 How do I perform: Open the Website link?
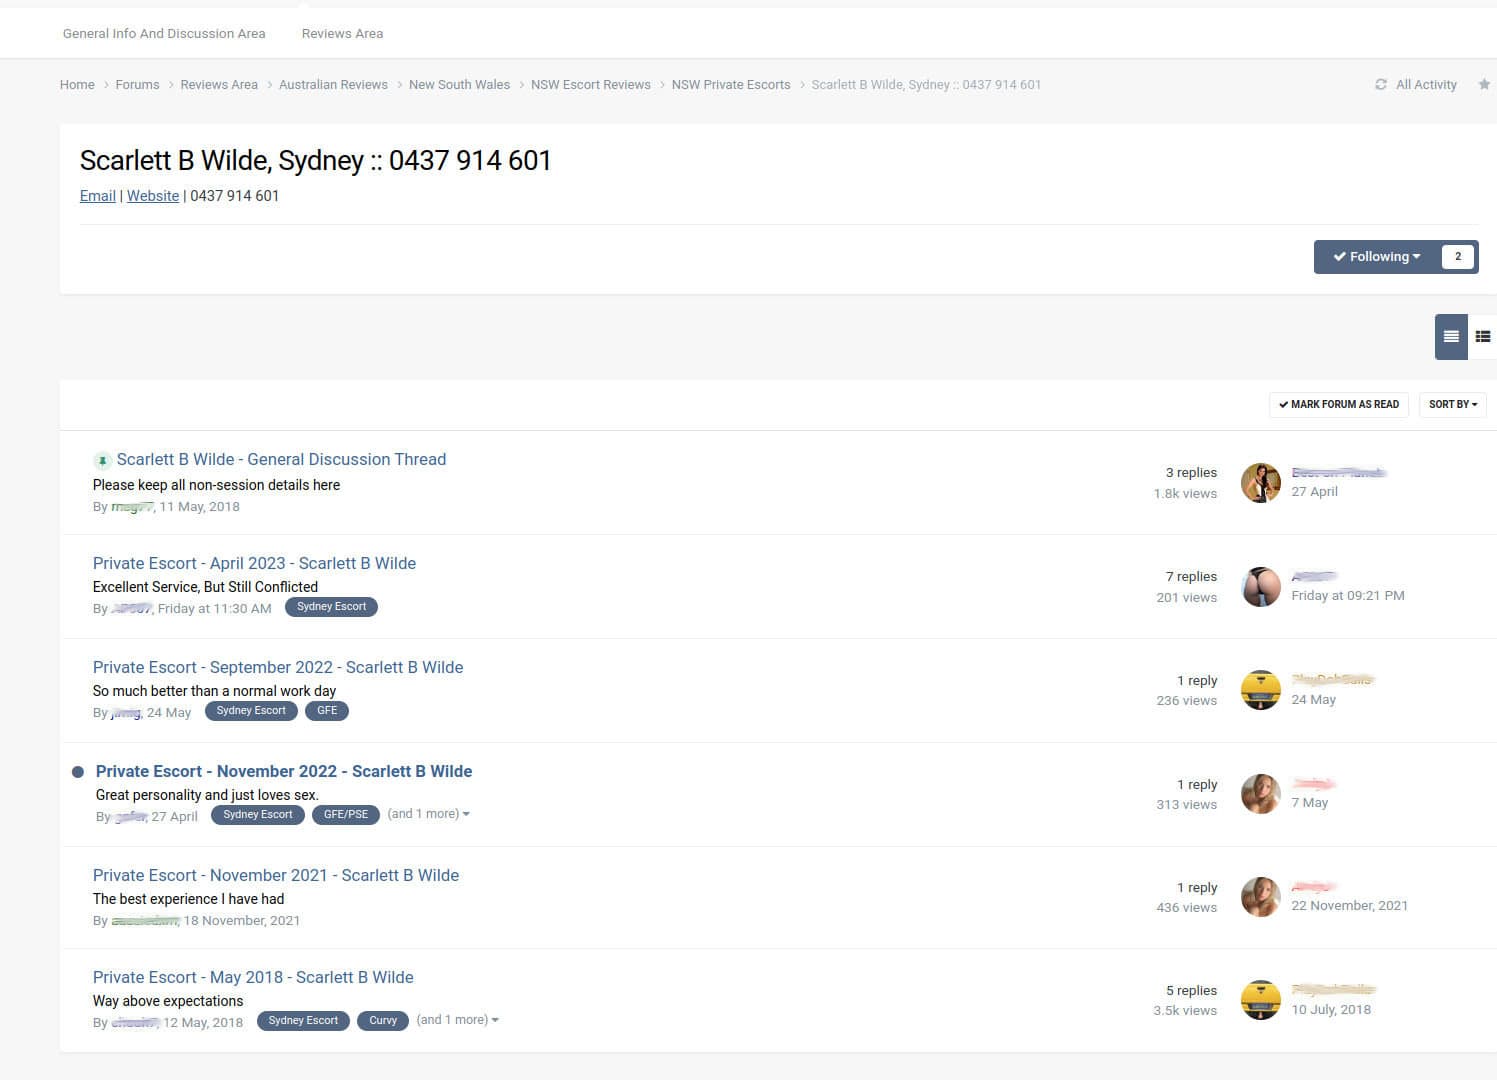point(152,195)
